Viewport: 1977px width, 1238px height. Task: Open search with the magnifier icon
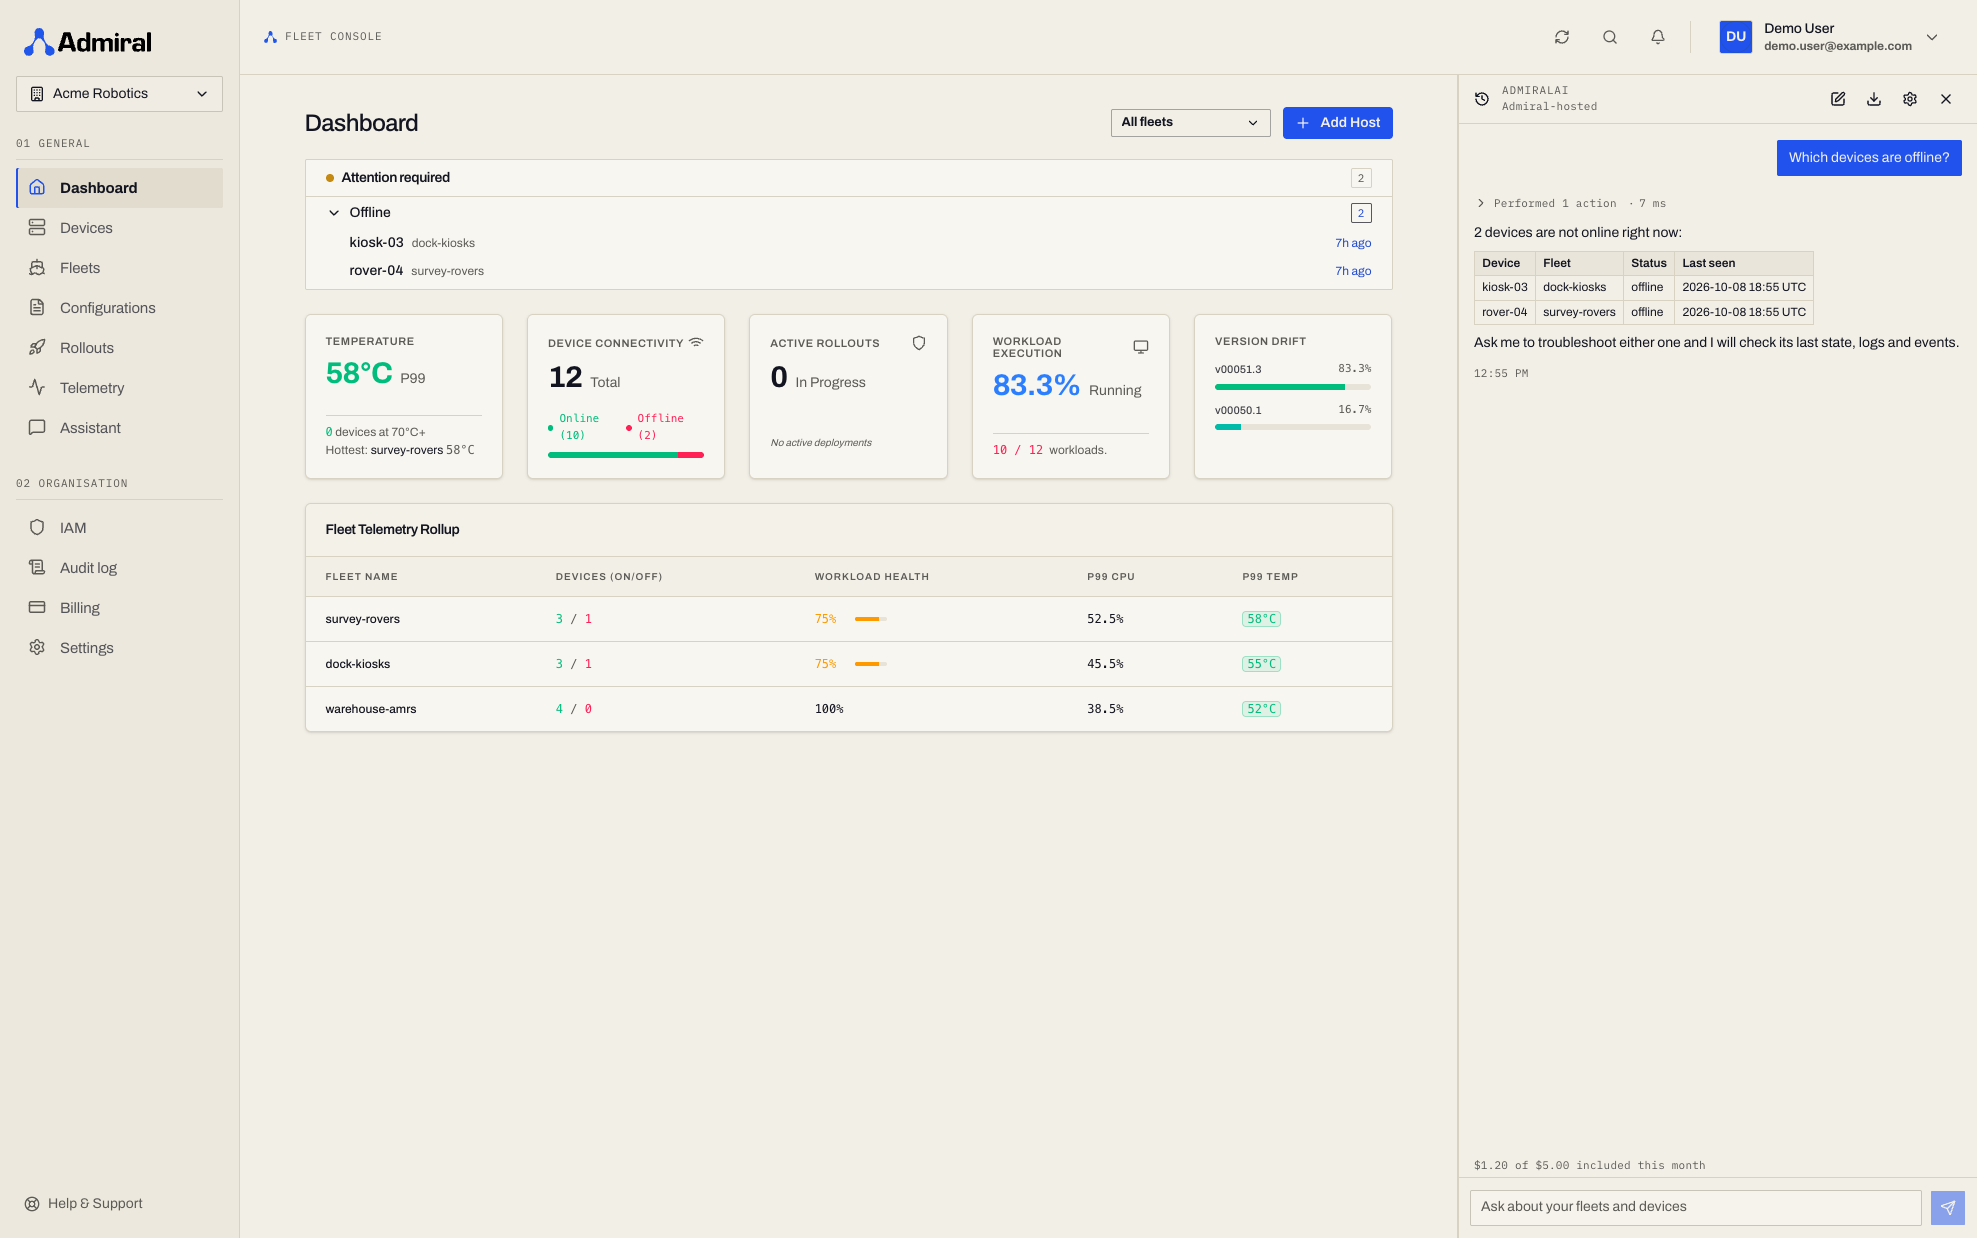pyautogui.click(x=1610, y=37)
